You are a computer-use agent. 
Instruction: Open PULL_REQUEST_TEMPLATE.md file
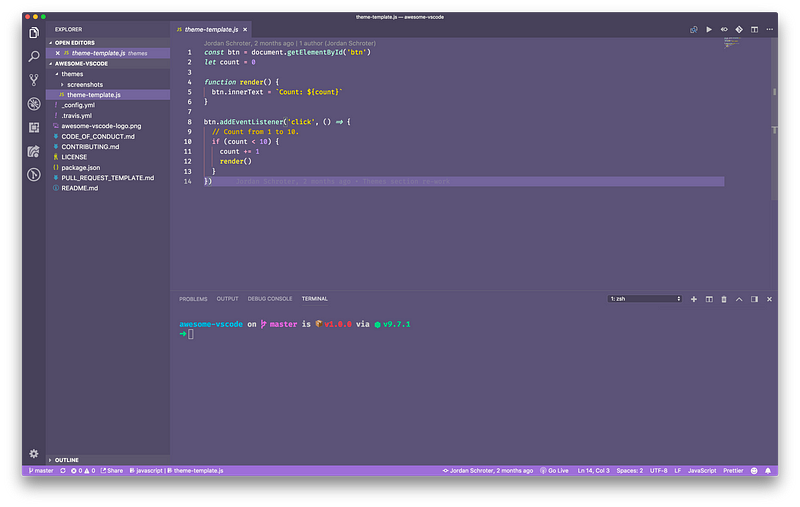click(108, 178)
